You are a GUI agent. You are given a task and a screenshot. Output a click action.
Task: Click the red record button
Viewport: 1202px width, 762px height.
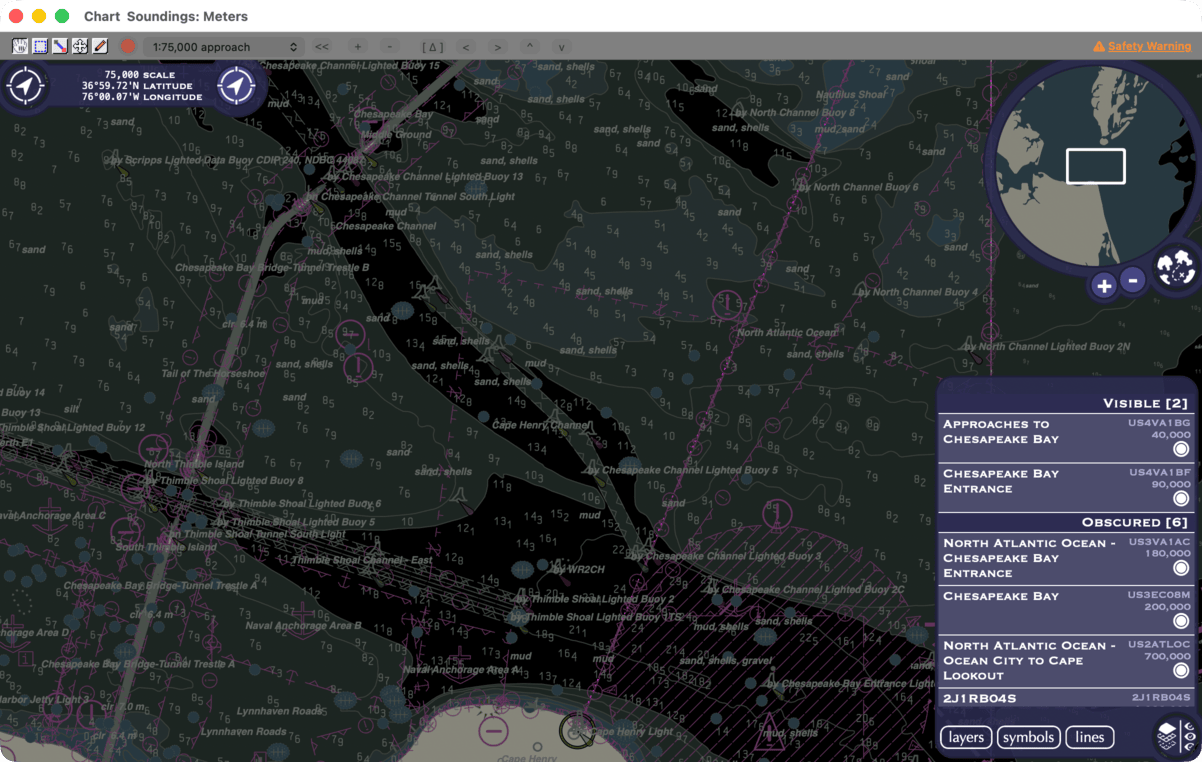pos(128,46)
